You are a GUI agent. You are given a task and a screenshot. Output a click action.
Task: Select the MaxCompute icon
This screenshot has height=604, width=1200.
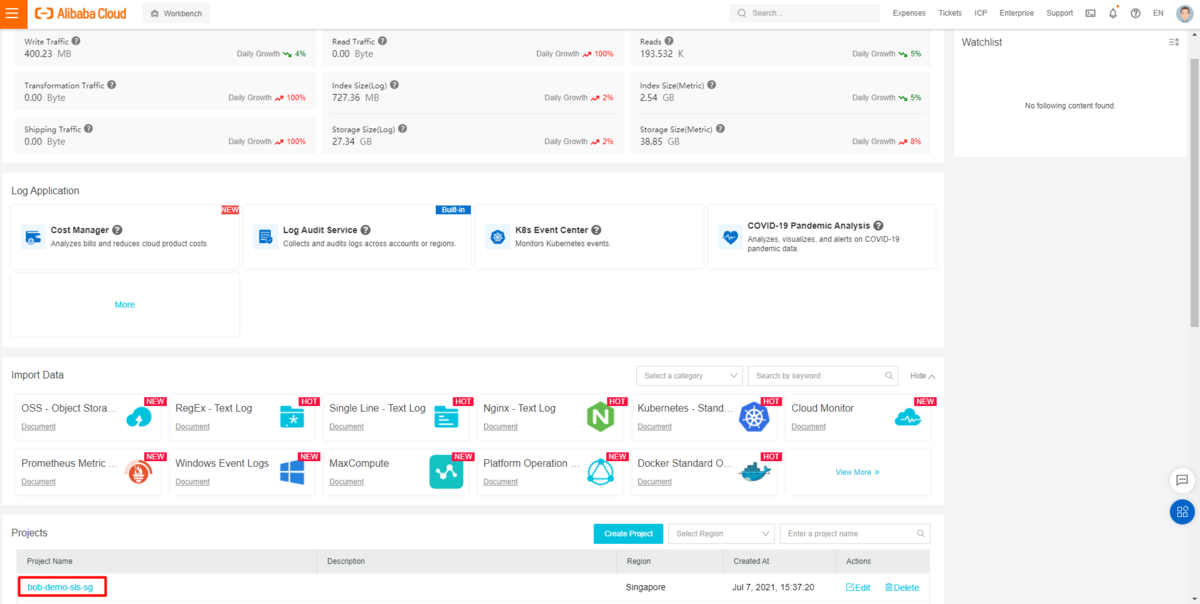click(446, 472)
